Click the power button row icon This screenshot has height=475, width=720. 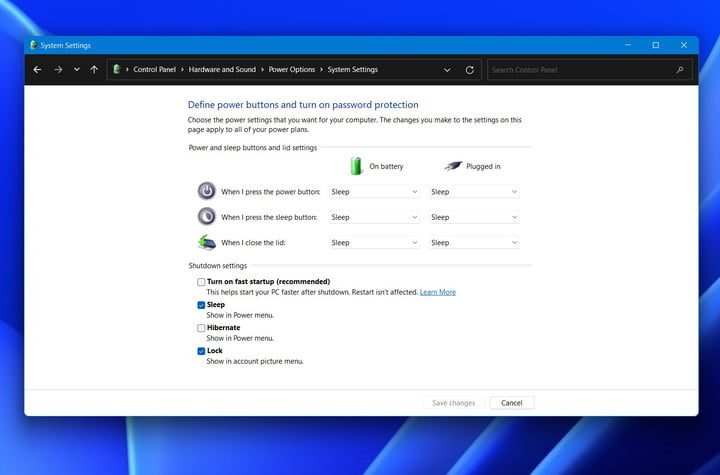pos(207,191)
